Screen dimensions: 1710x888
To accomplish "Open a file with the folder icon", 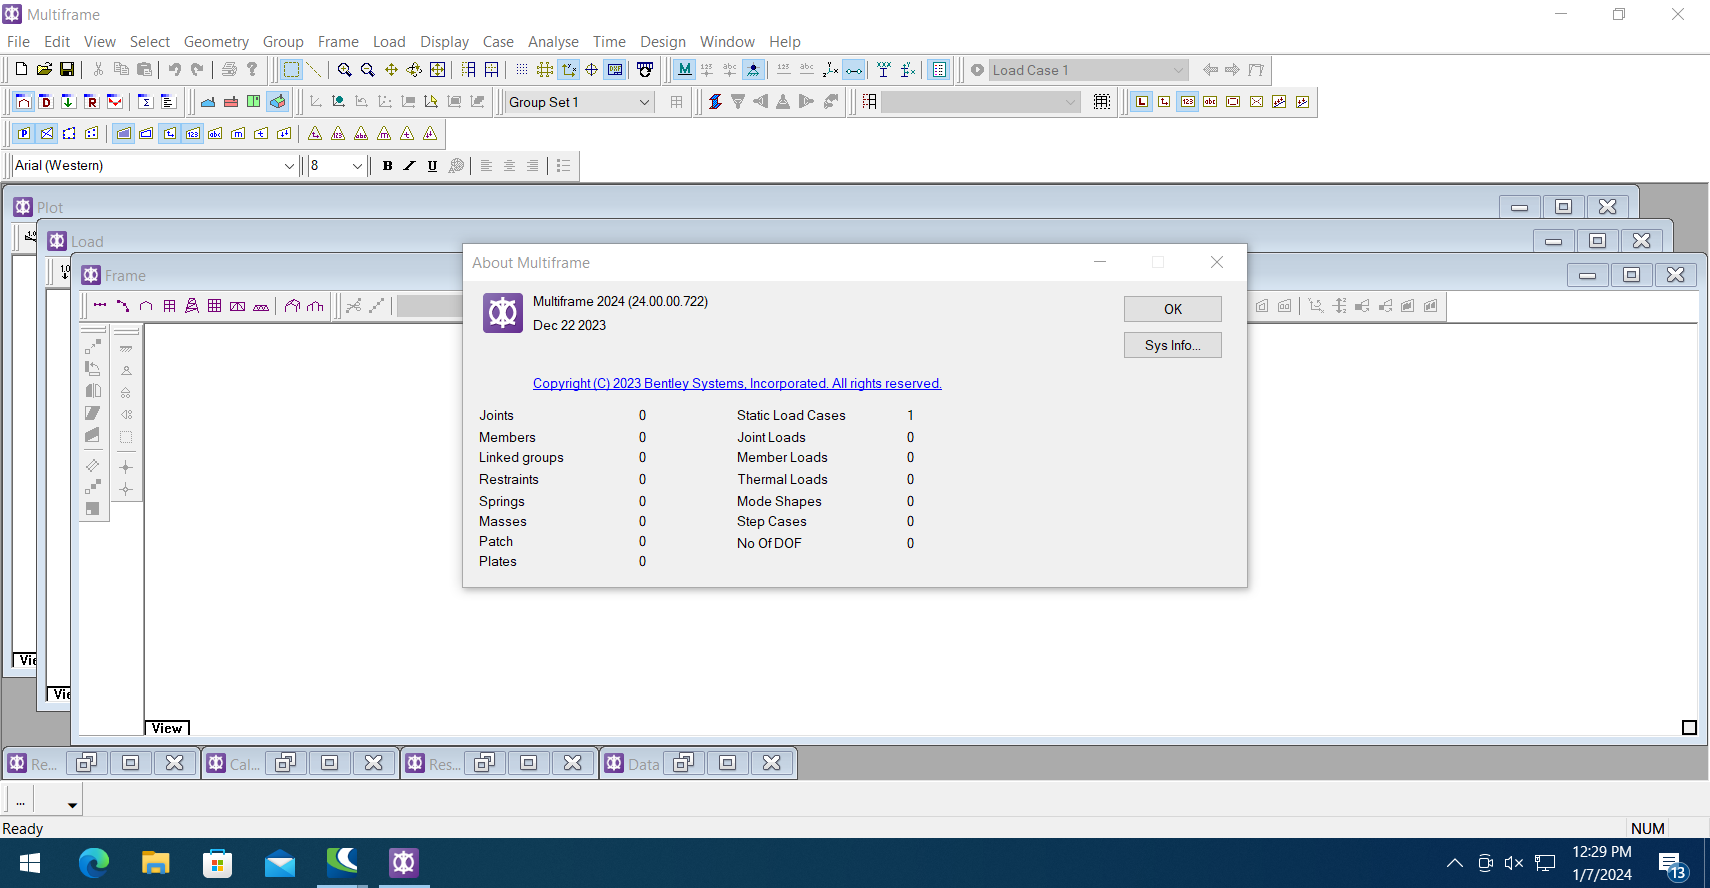I will tap(44, 69).
